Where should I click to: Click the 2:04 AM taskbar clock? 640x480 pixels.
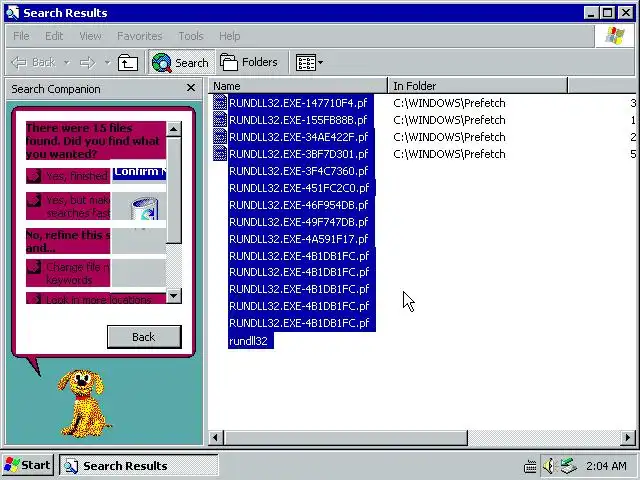tap(606, 466)
